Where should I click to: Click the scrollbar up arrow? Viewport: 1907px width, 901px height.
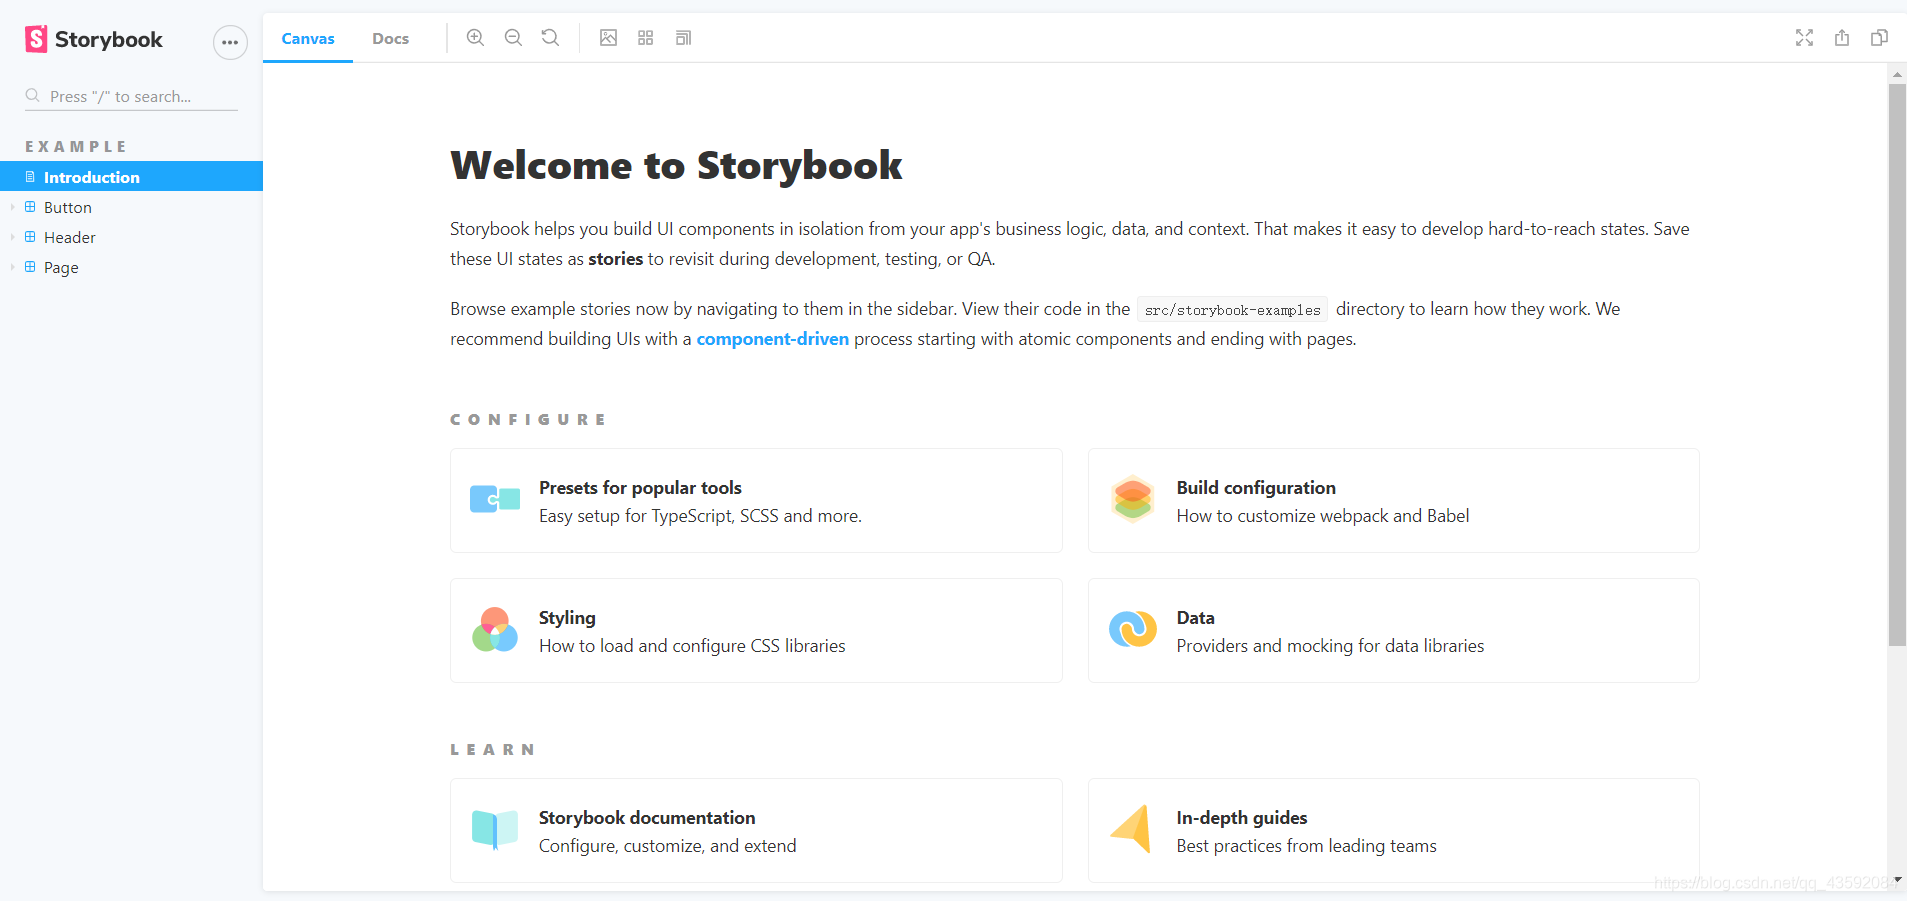pyautogui.click(x=1897, y=74)
